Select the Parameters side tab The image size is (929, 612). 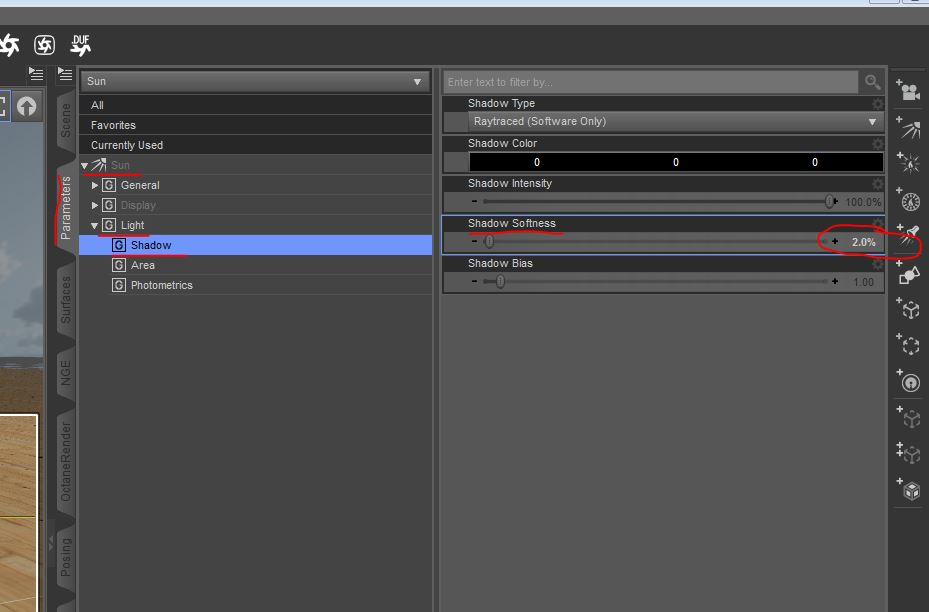tap(66, 207)
